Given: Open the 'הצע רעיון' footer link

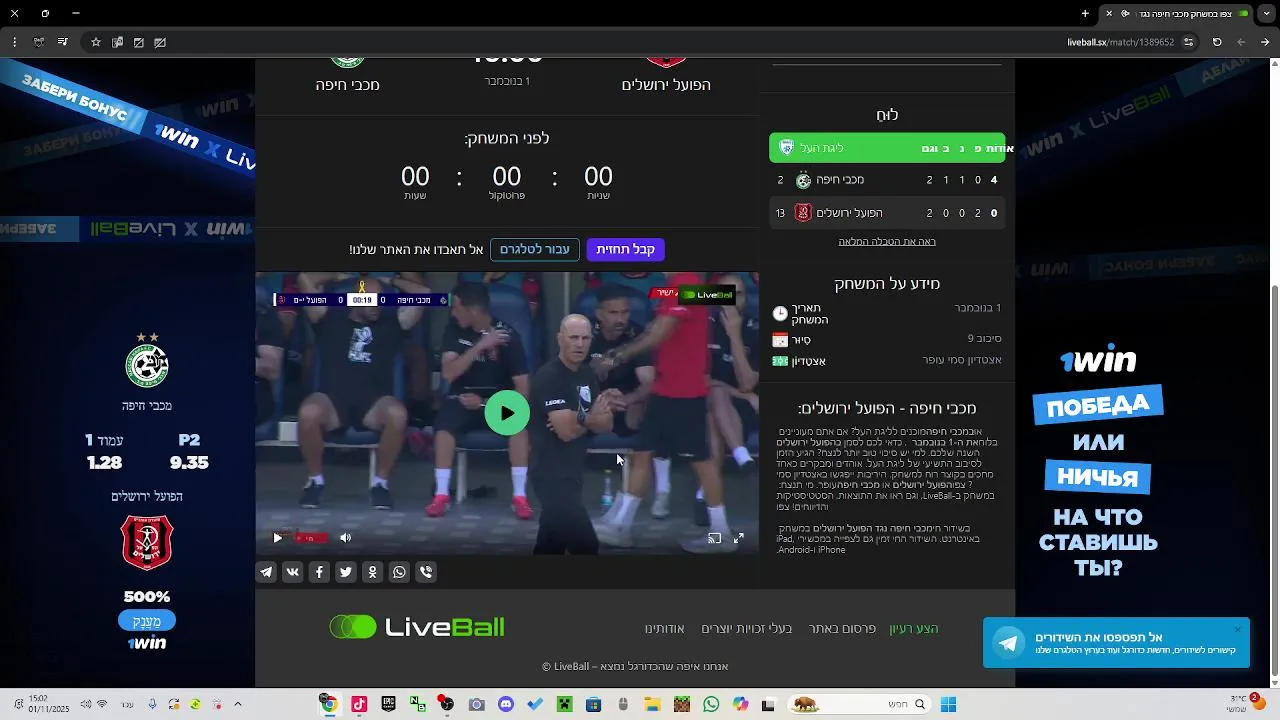Looking at the screenshot, I should [x=914, y=628].
